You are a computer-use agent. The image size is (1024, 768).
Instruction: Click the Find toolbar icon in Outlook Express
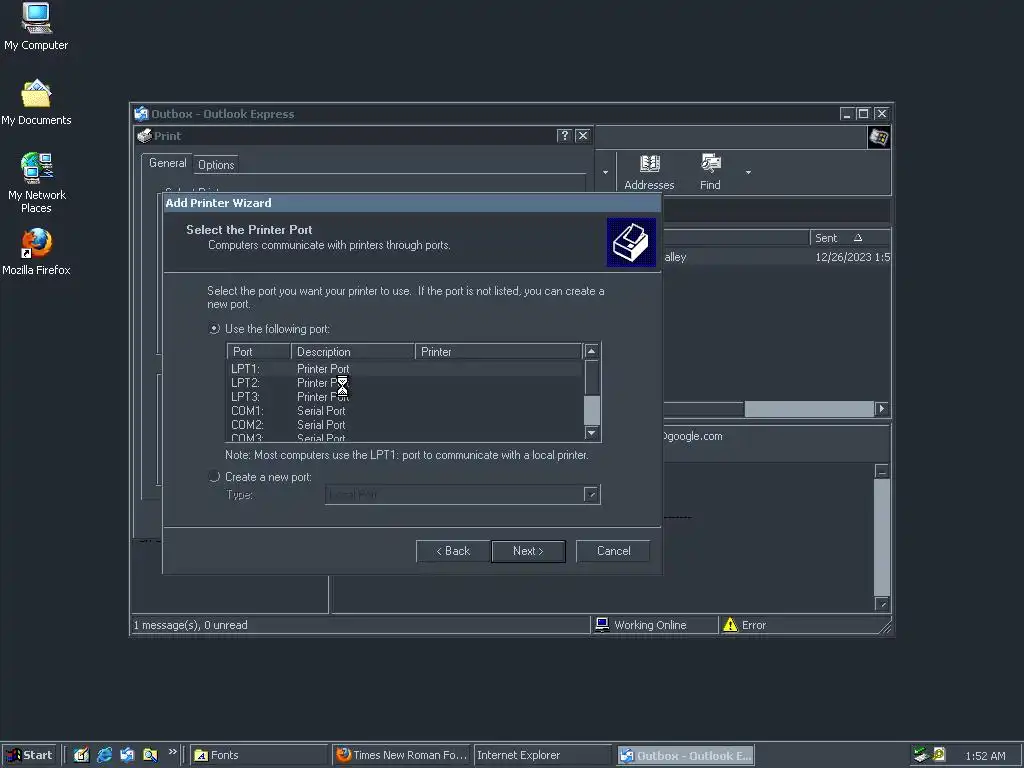pos(710,172)
